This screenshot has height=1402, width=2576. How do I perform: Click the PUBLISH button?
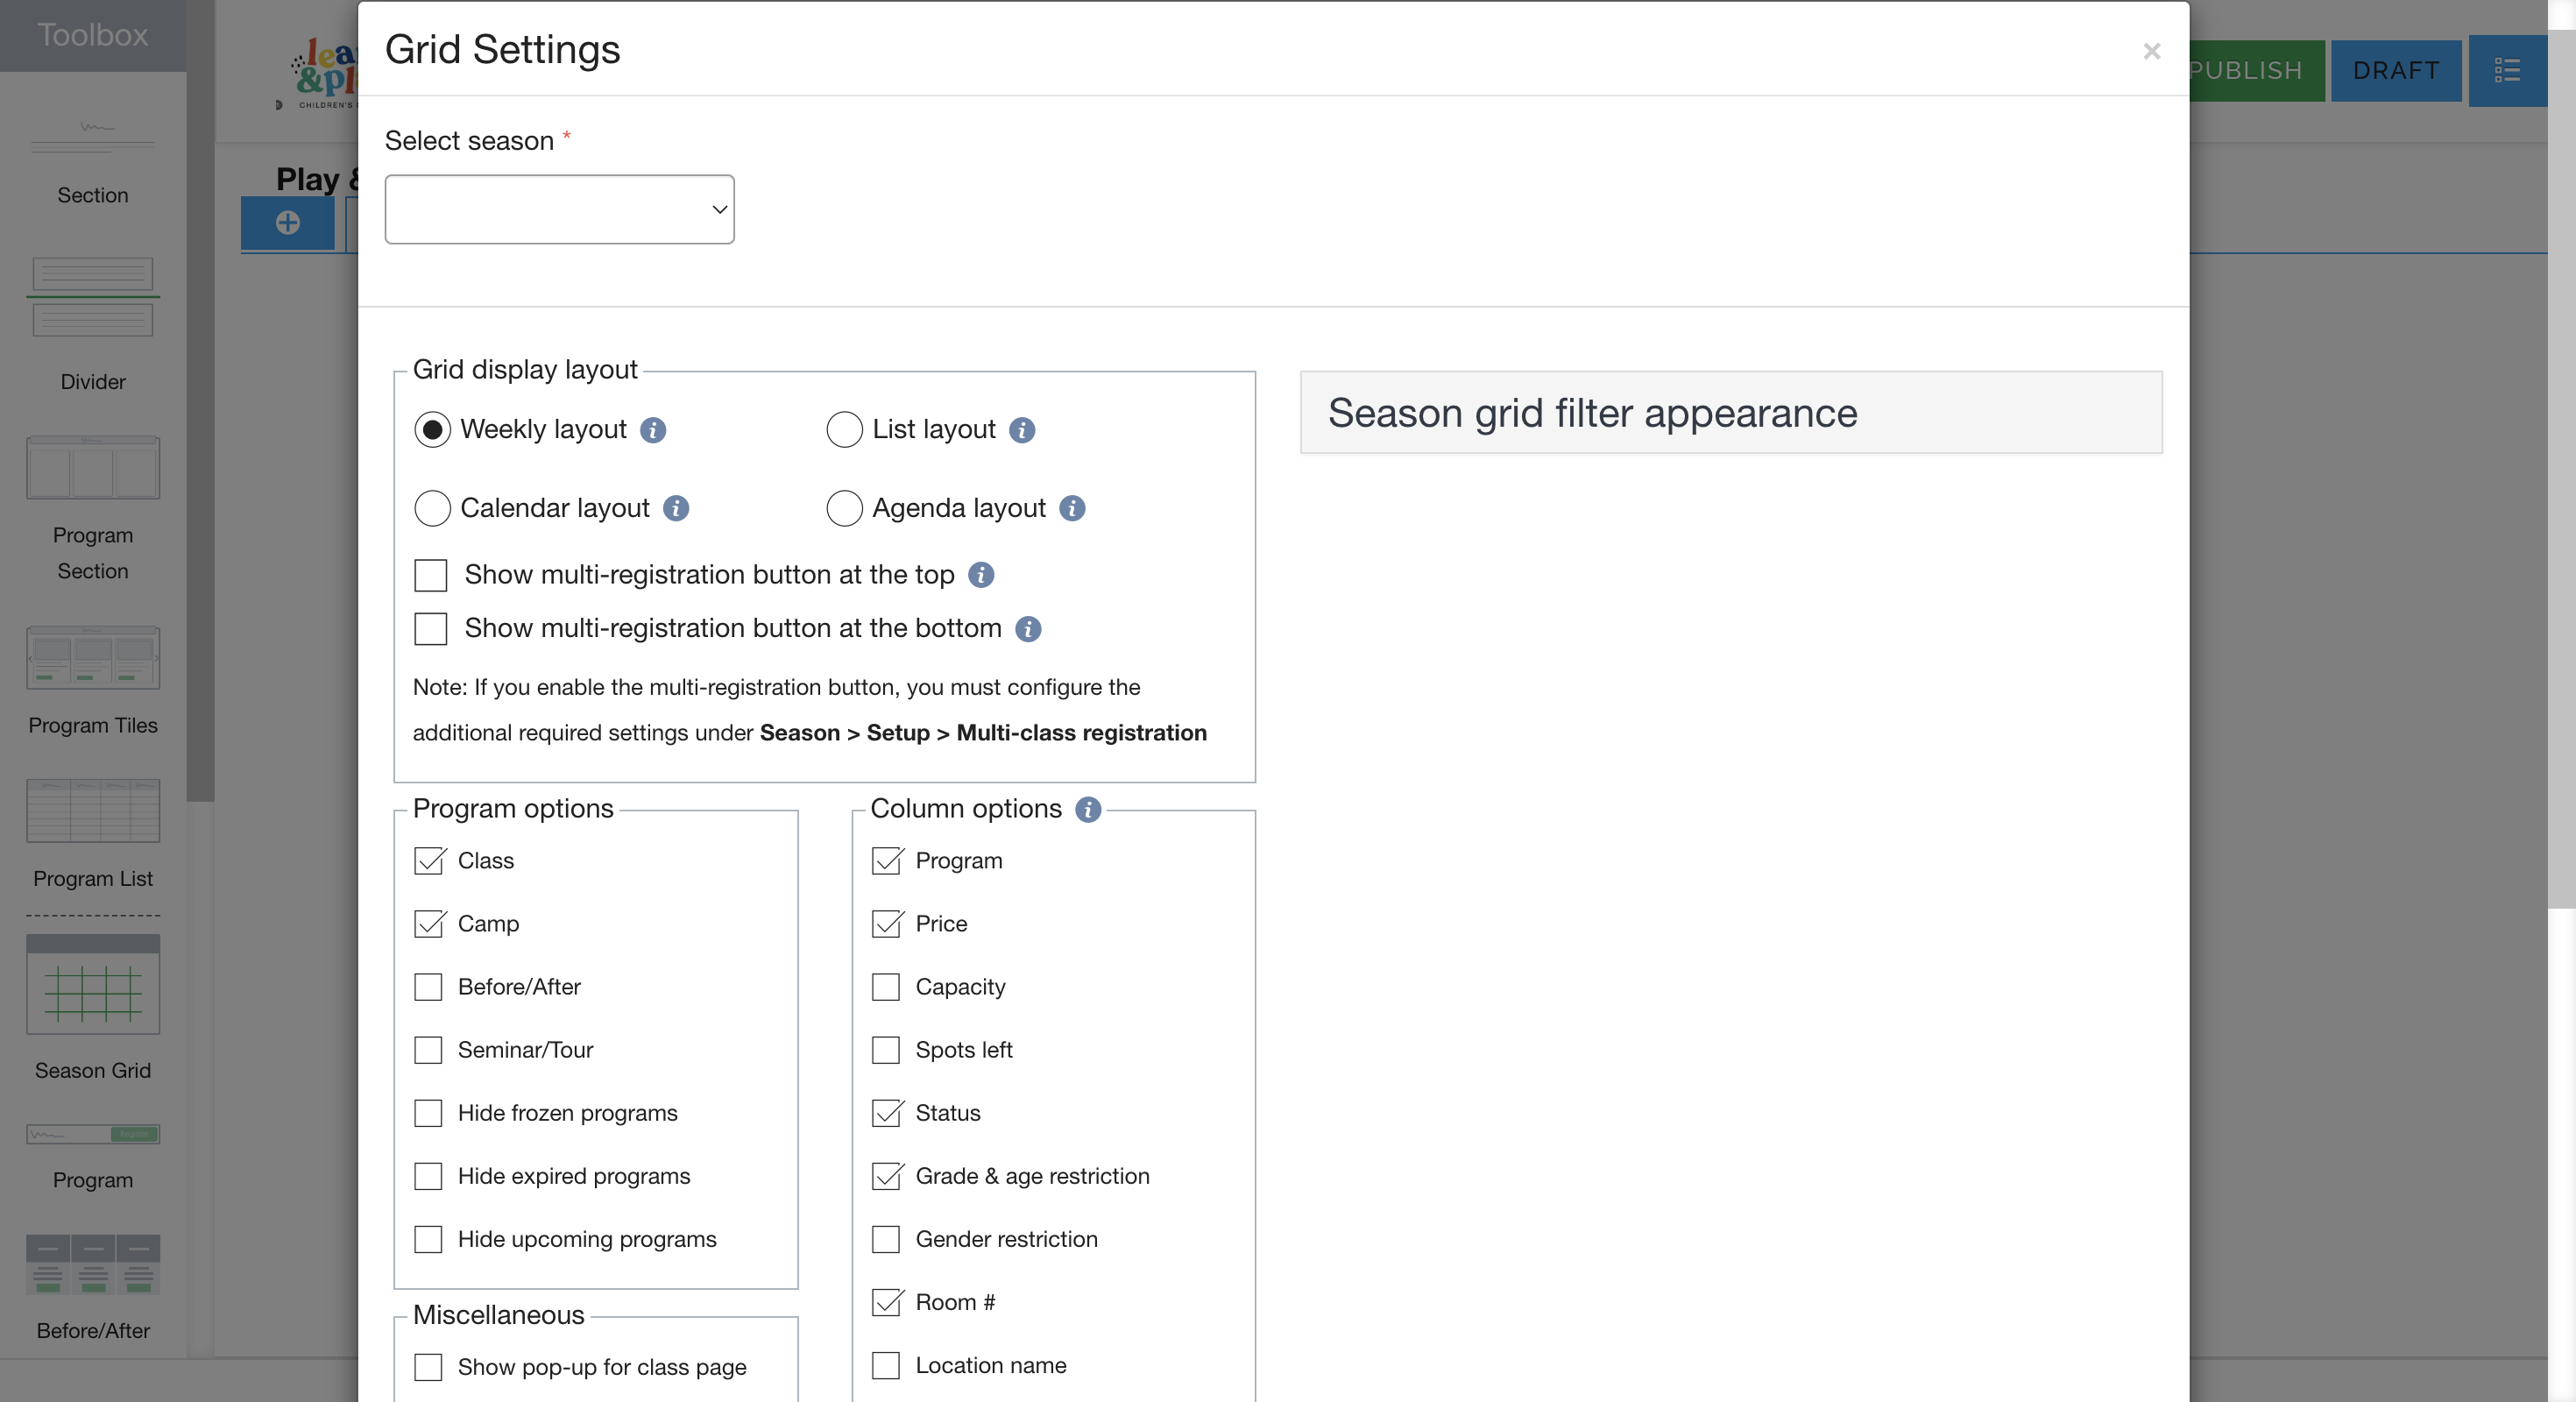(x=2255, y=70)
